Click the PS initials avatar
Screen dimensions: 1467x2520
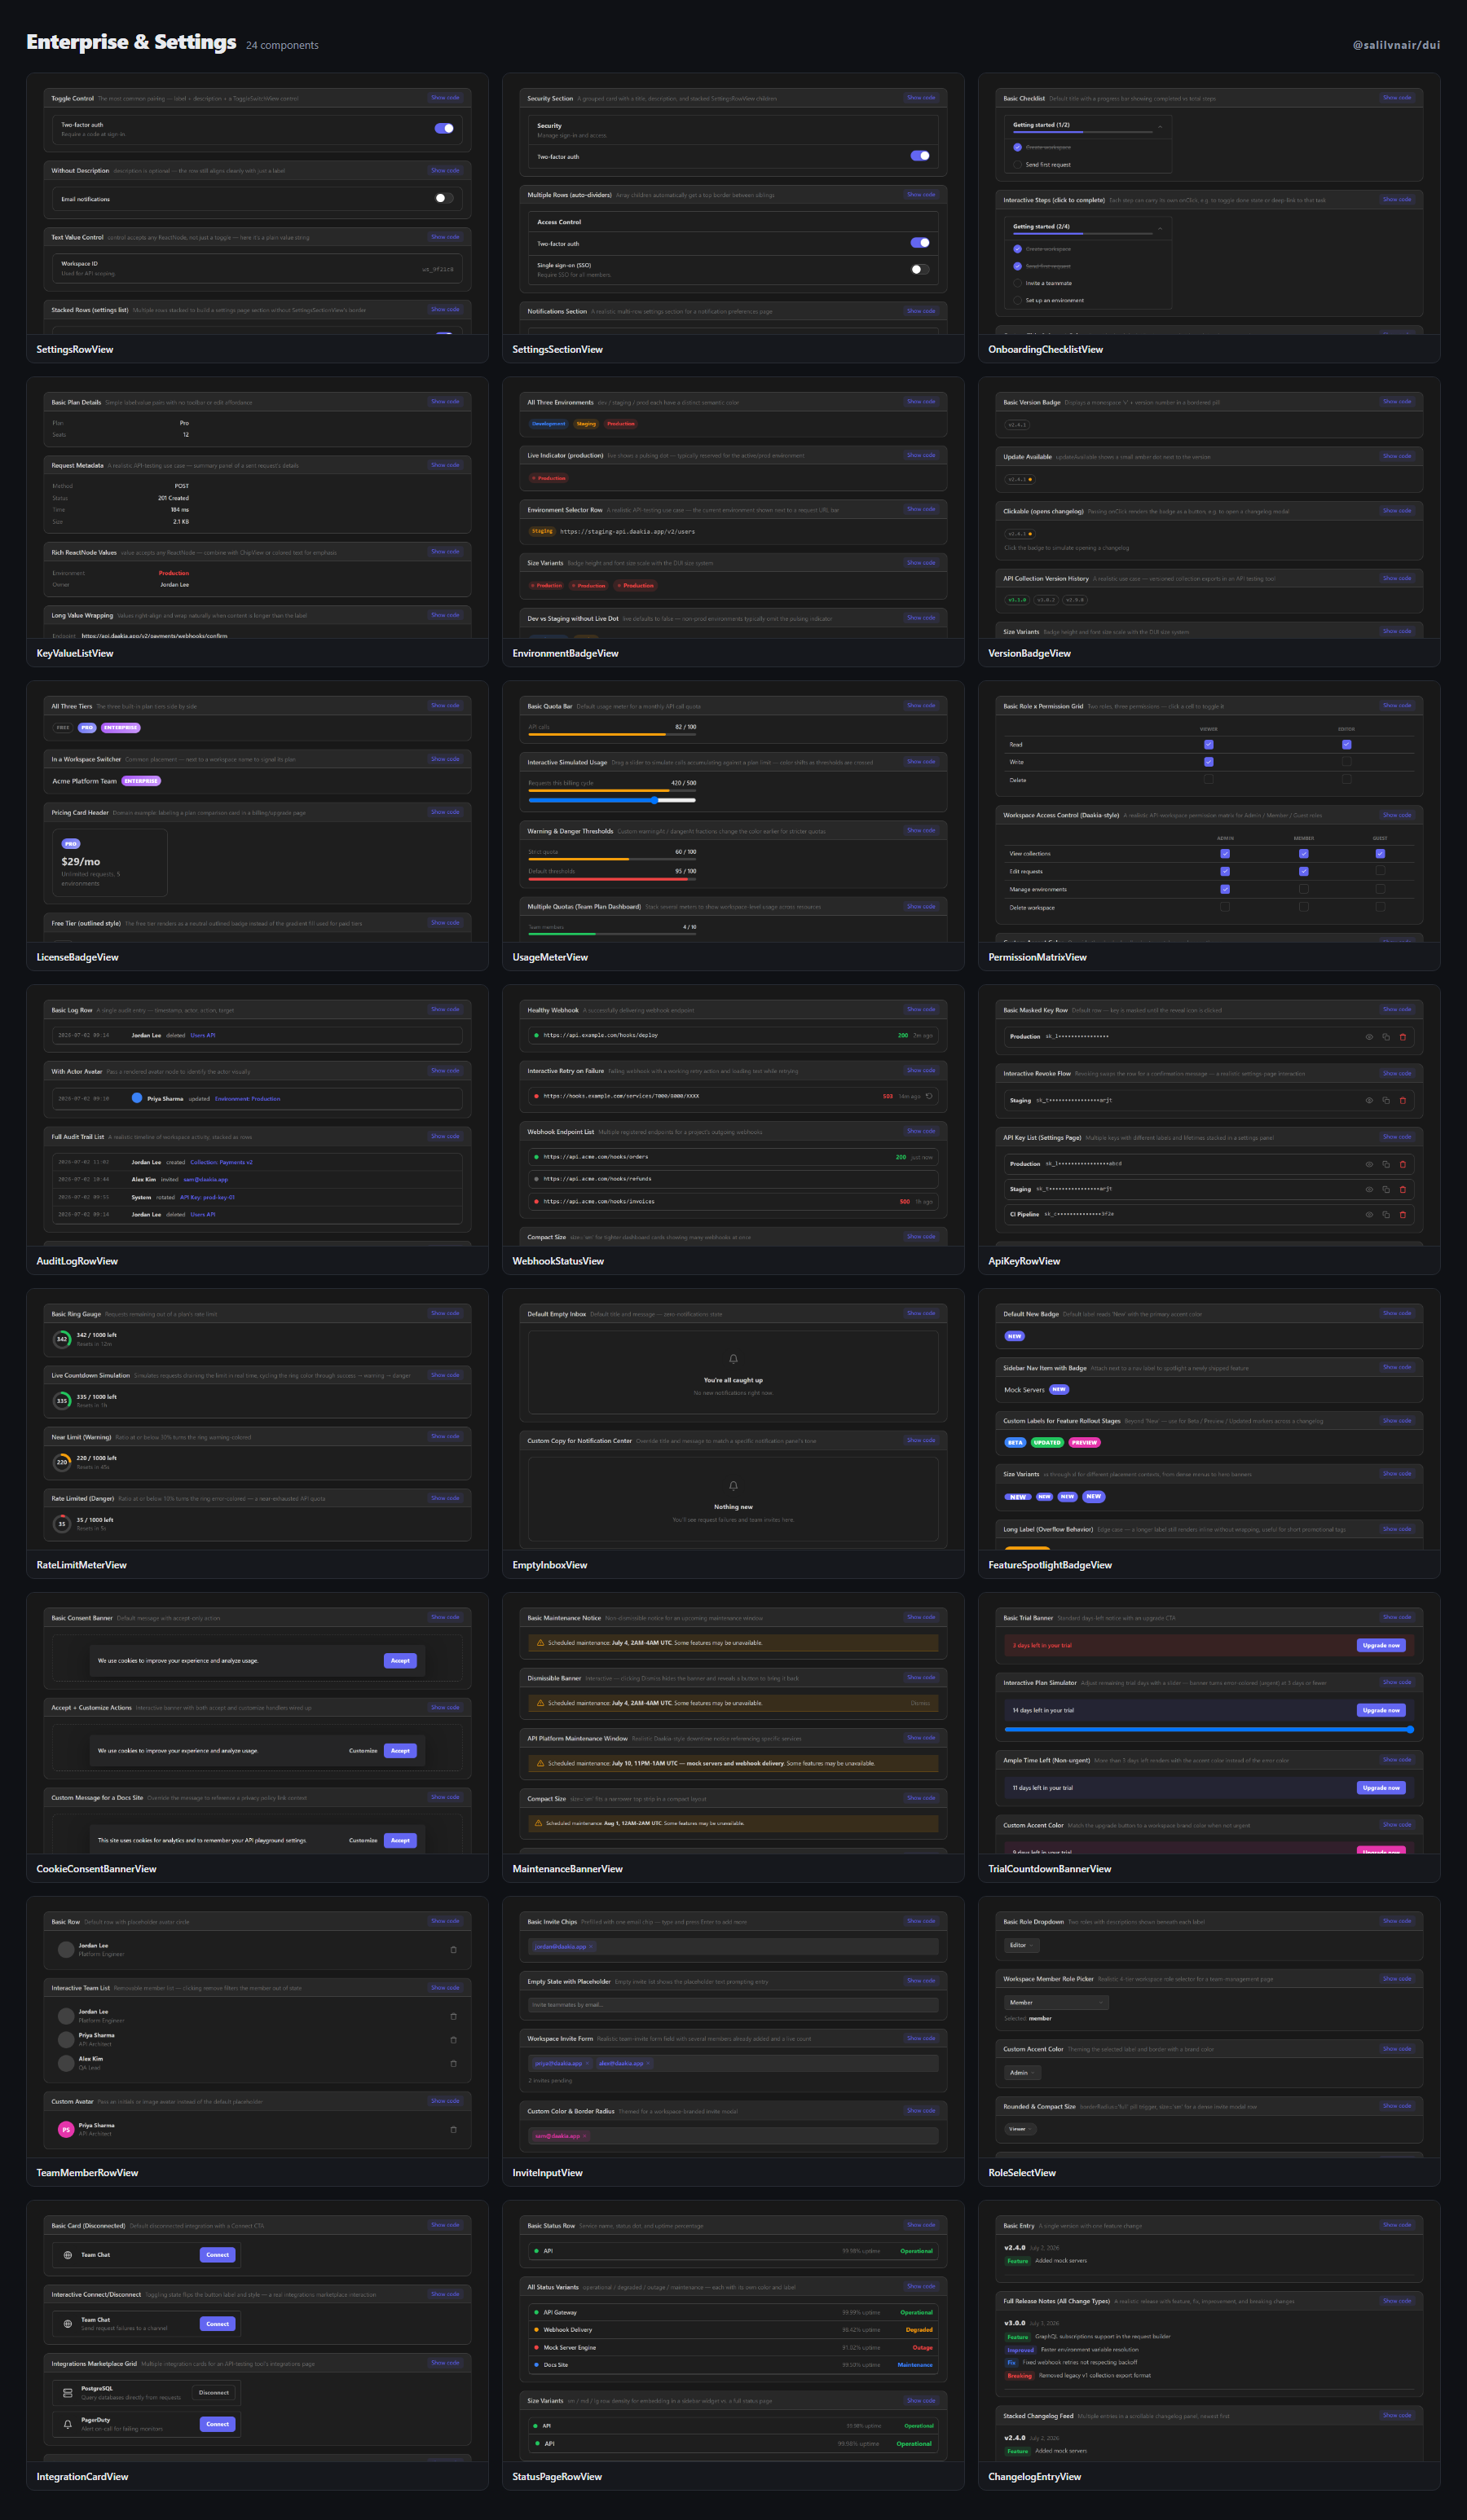pos(66,2129)
